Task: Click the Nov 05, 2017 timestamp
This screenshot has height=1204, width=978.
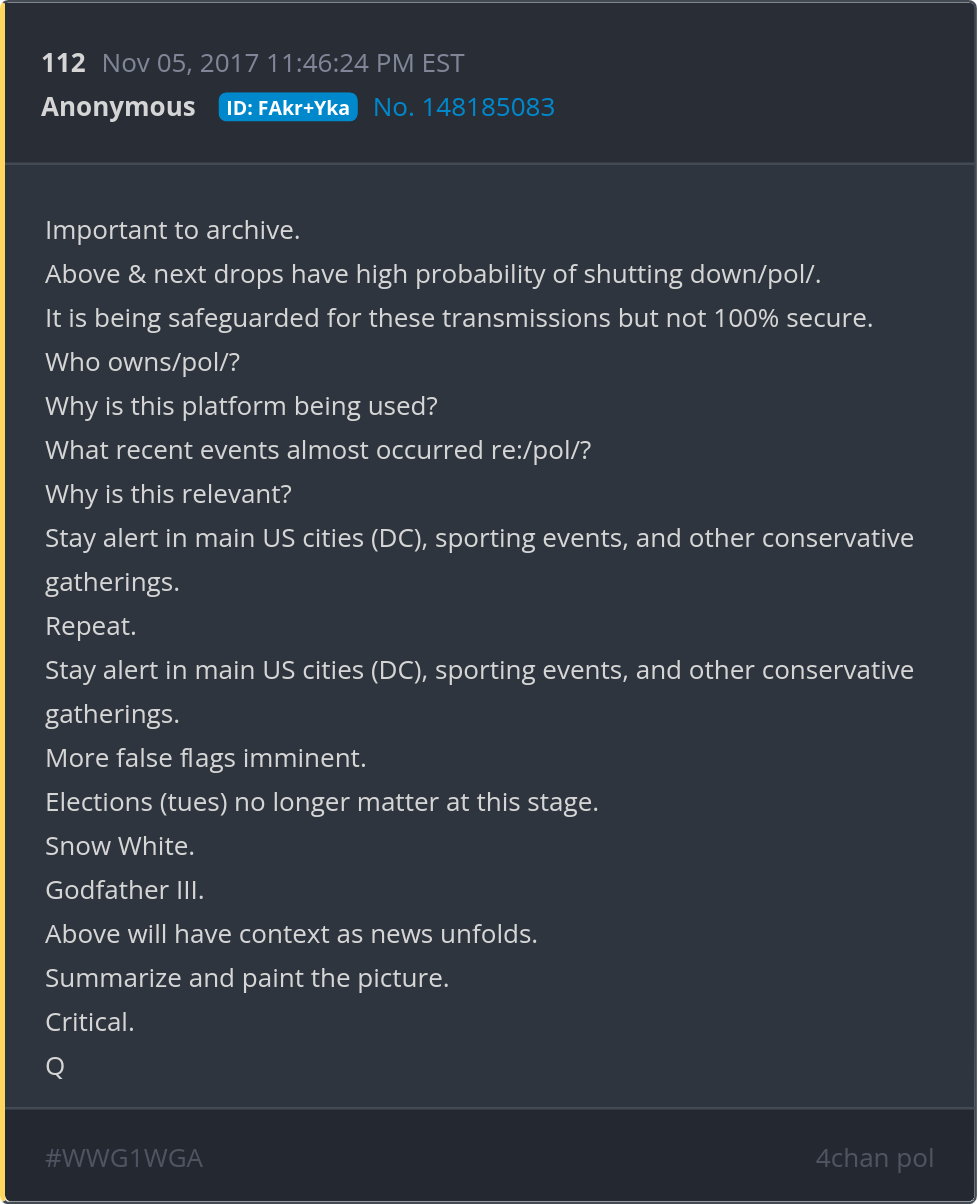Action: (283, 63)
